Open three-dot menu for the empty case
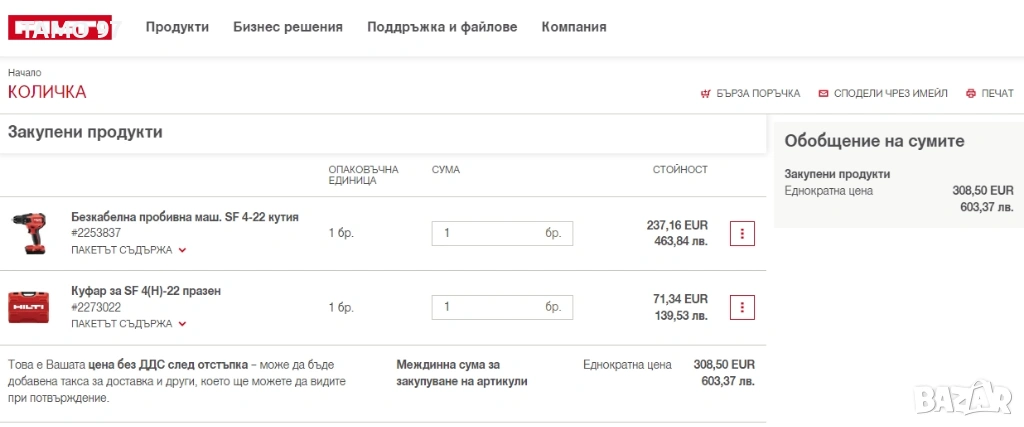 [741, 307]
